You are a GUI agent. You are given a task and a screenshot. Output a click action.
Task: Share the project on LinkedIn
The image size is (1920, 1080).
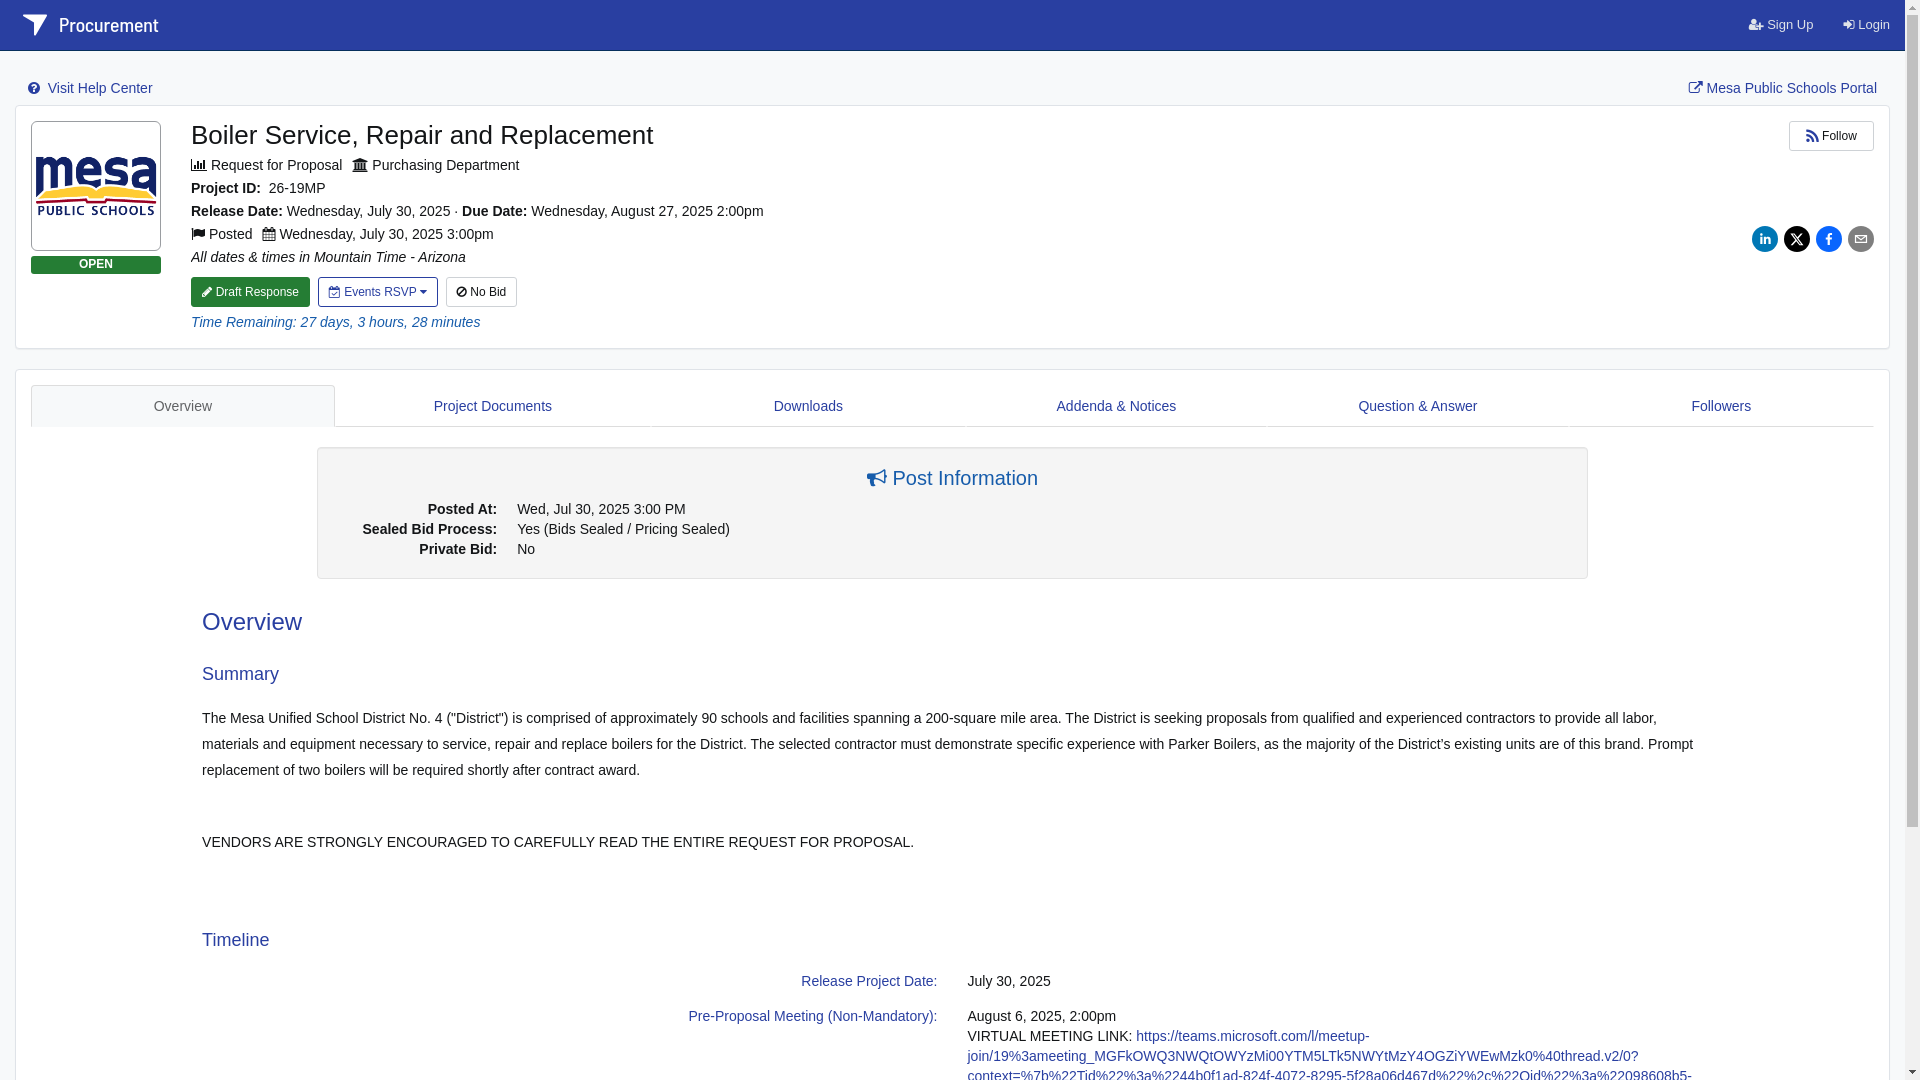point(1765,239)
